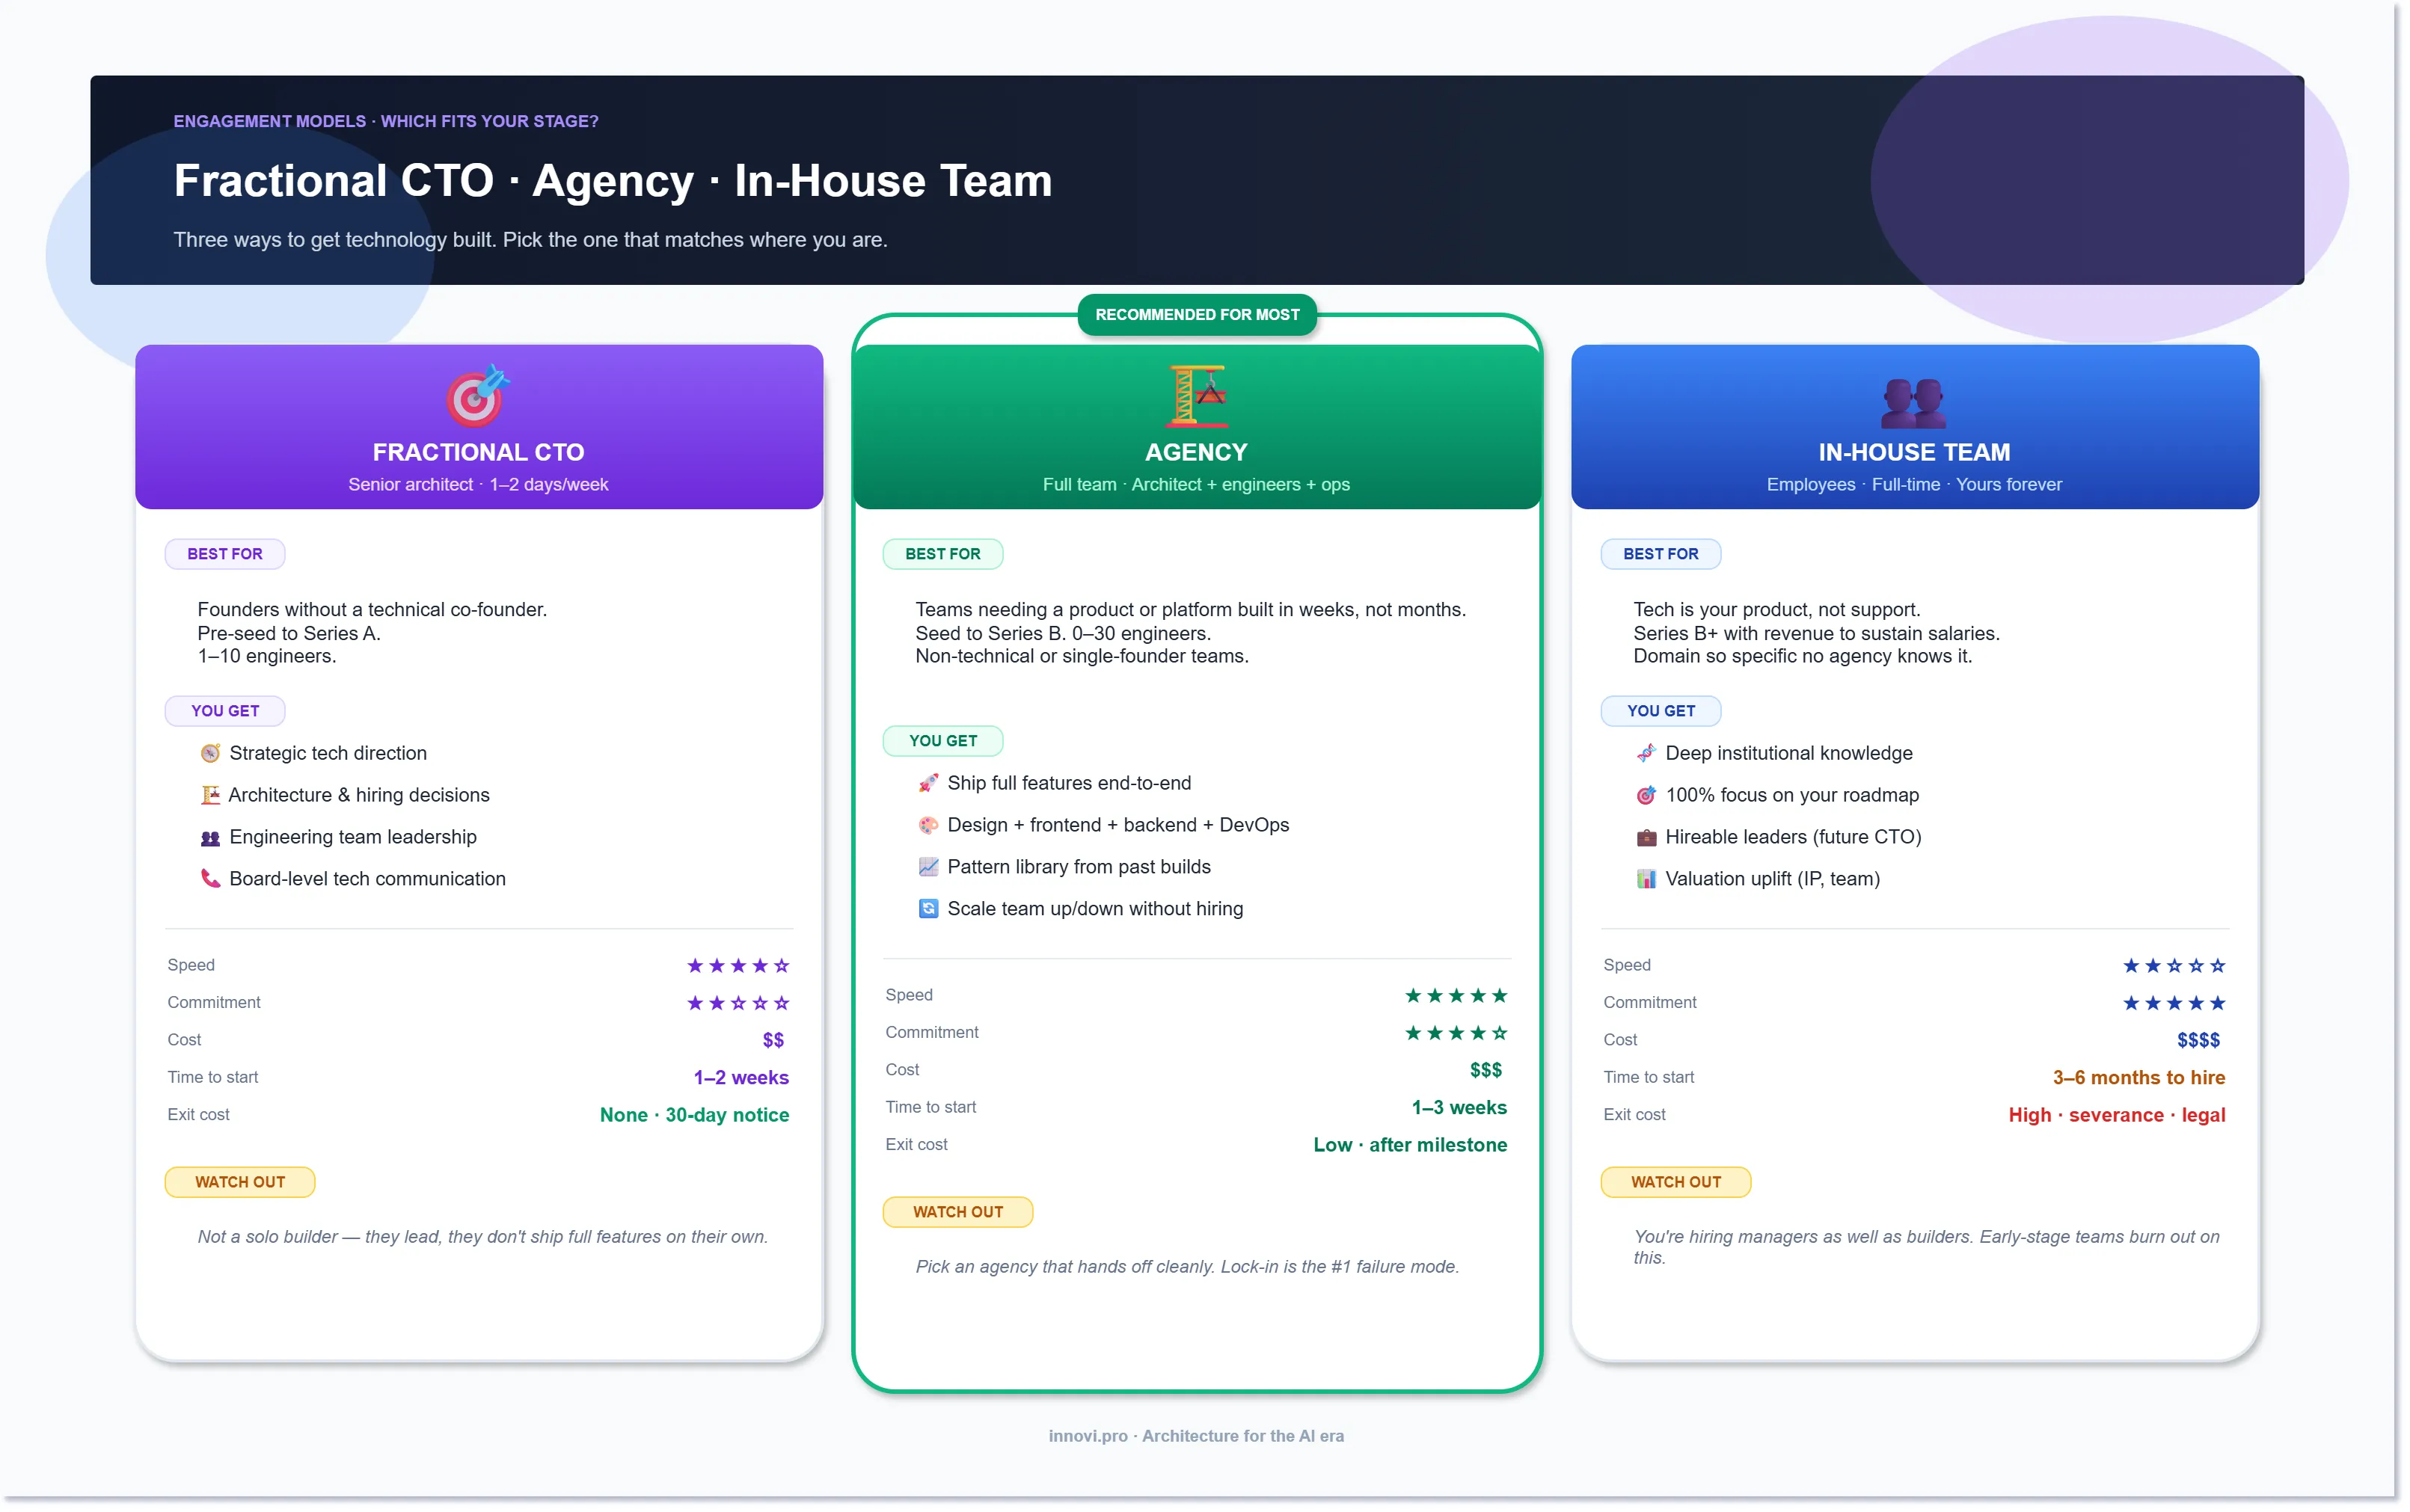Select the DNA icon beside Deep institutional knowledge
2410x1512 pixels.
1646,753
